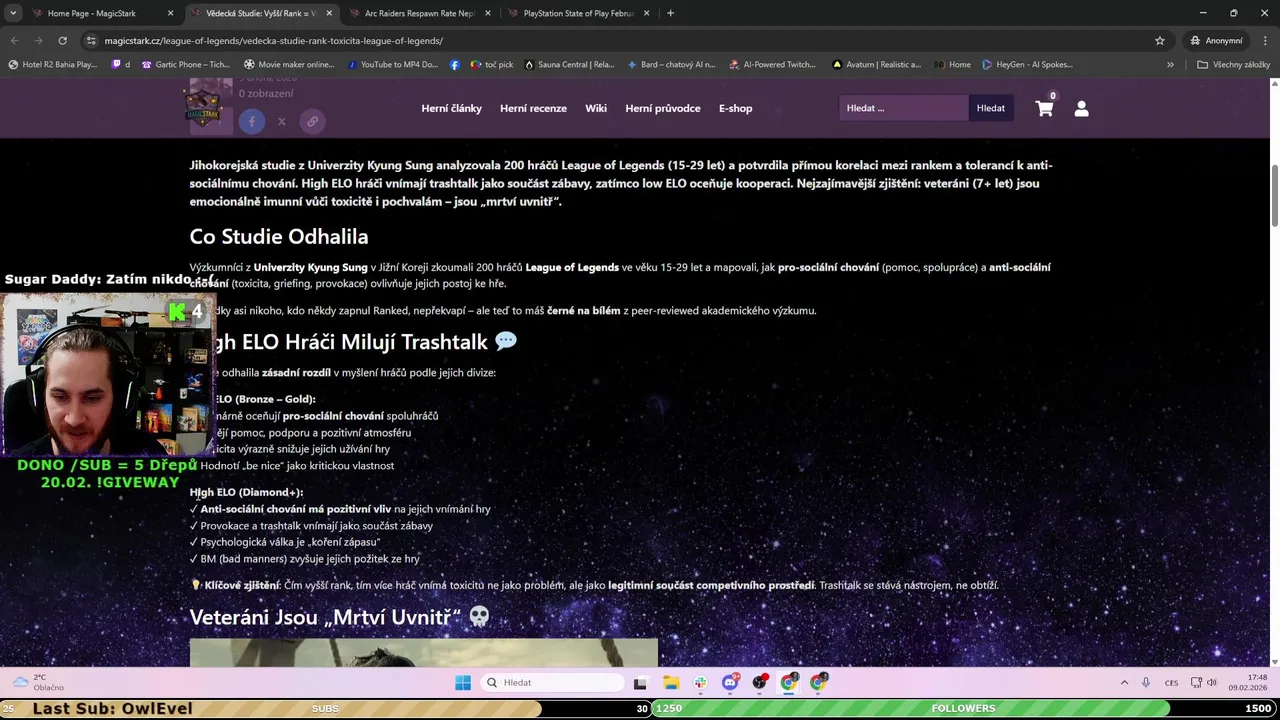This screenshot has height=720, width=1280.
Task: Open Hotel R2 Bahia Play bookmark
Action: point(54,65)
